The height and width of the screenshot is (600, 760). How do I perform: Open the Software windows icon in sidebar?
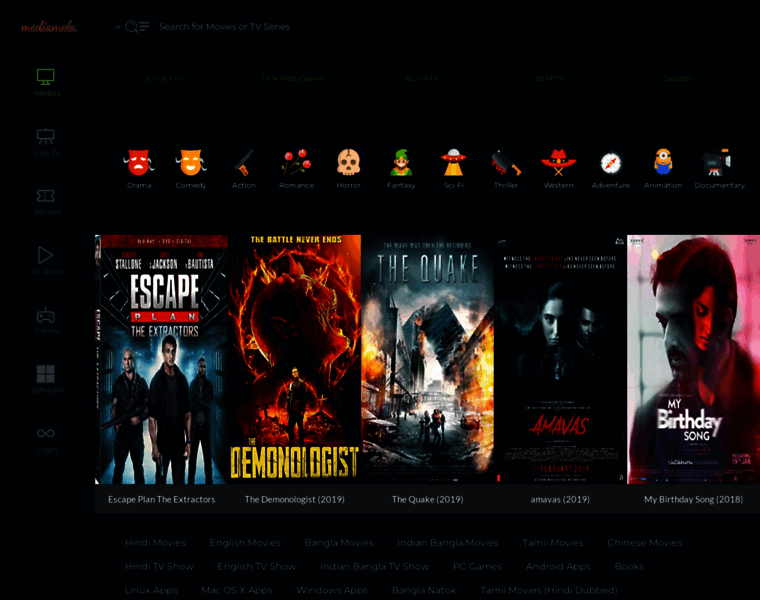[46, 374]
